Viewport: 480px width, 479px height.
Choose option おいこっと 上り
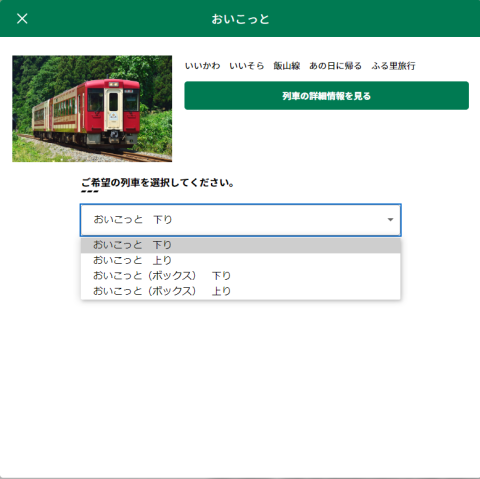(x=240, y=260)
